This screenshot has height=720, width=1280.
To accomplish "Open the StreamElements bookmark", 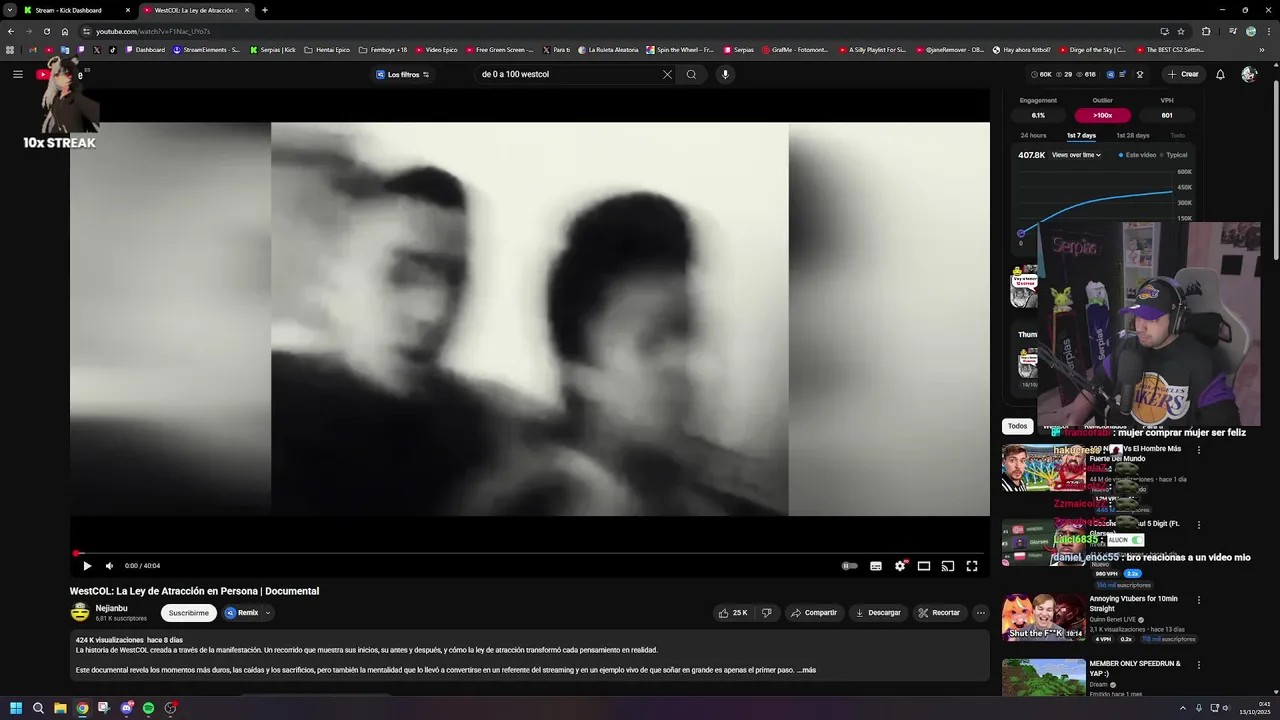I will (206, 49).
